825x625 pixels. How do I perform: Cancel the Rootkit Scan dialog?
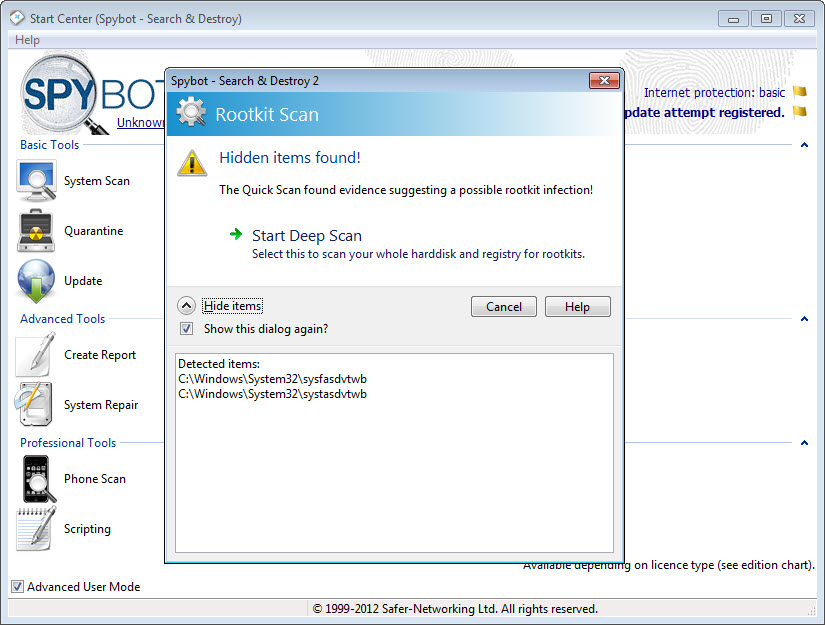click(x=504, y=307)
